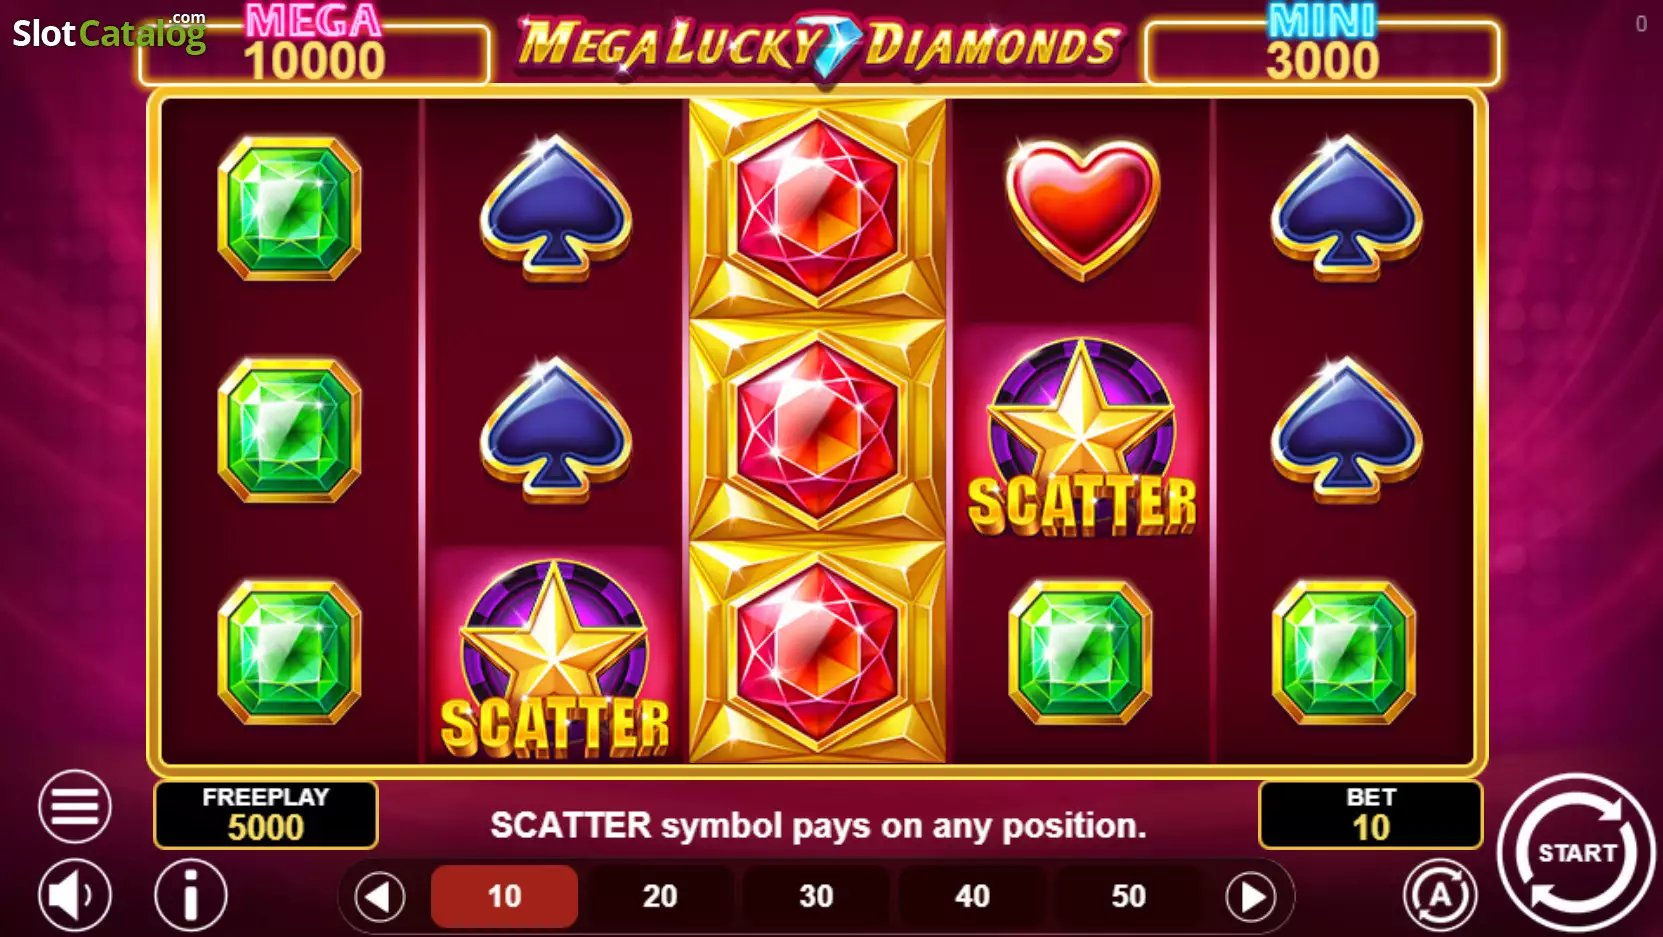Choose bet value 40
The width and height of the screenshot is (1663, 937).
pos(972,896)
